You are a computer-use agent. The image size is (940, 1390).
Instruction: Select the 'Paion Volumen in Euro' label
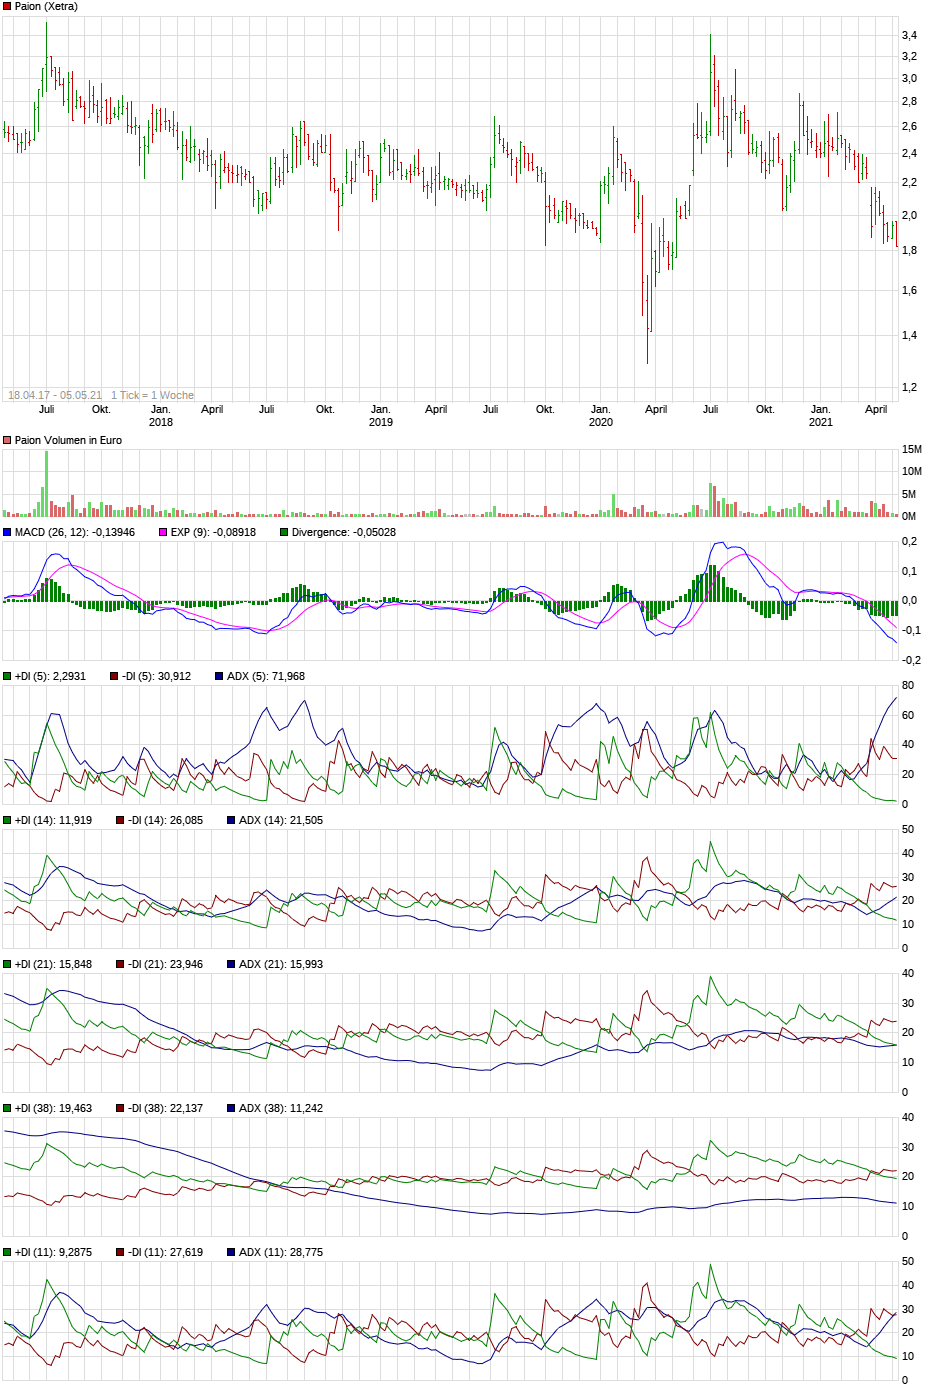pos(68,441)
